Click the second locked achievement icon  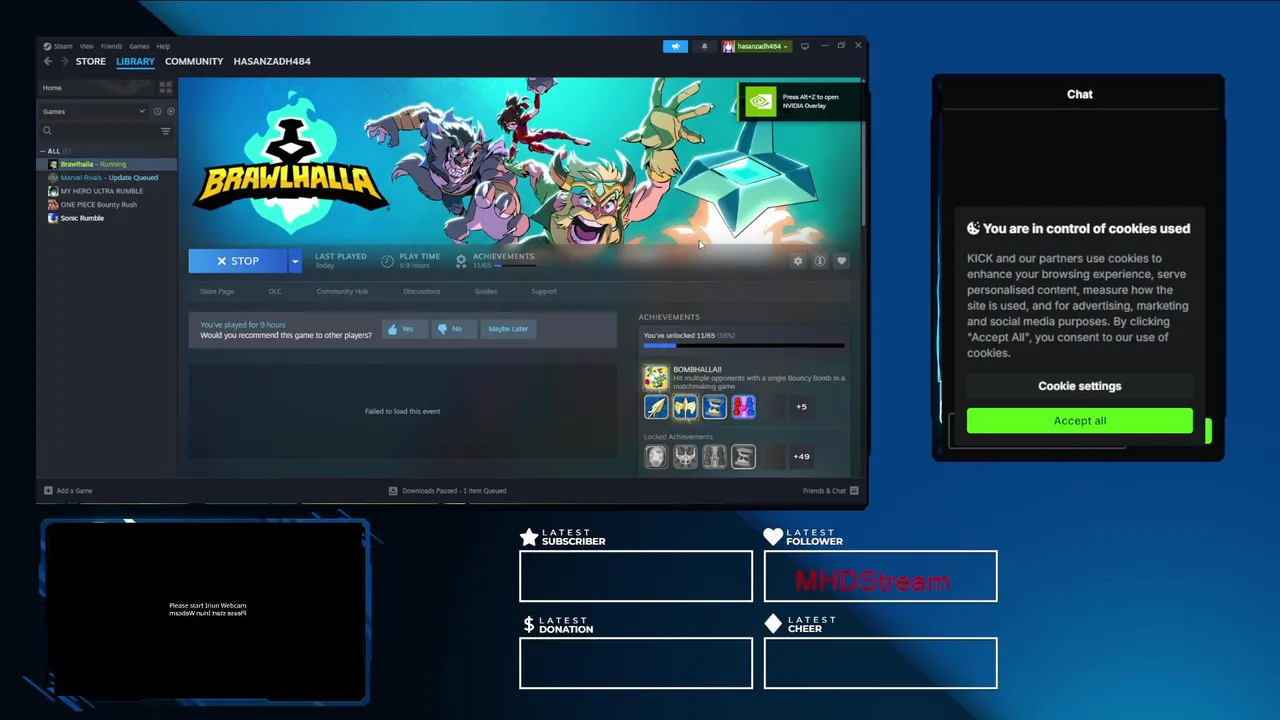685,456
